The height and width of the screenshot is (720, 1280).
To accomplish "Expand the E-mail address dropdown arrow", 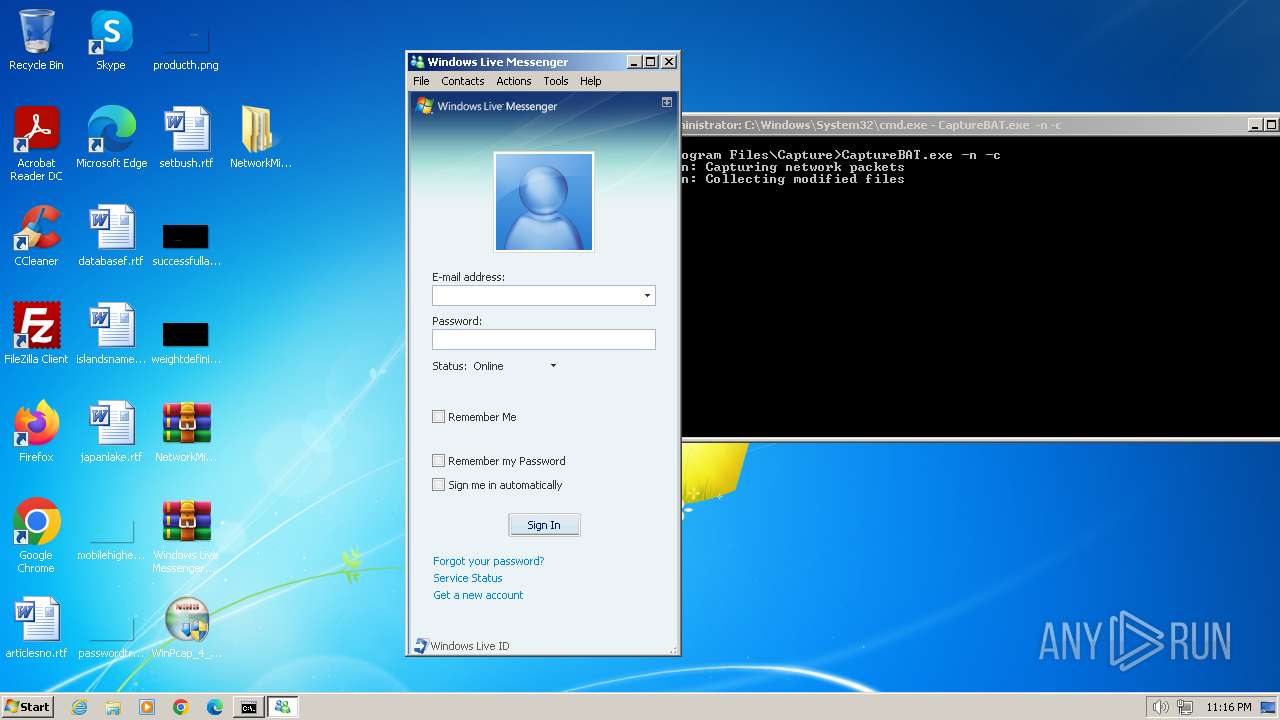I will click(x=647, y=296).
